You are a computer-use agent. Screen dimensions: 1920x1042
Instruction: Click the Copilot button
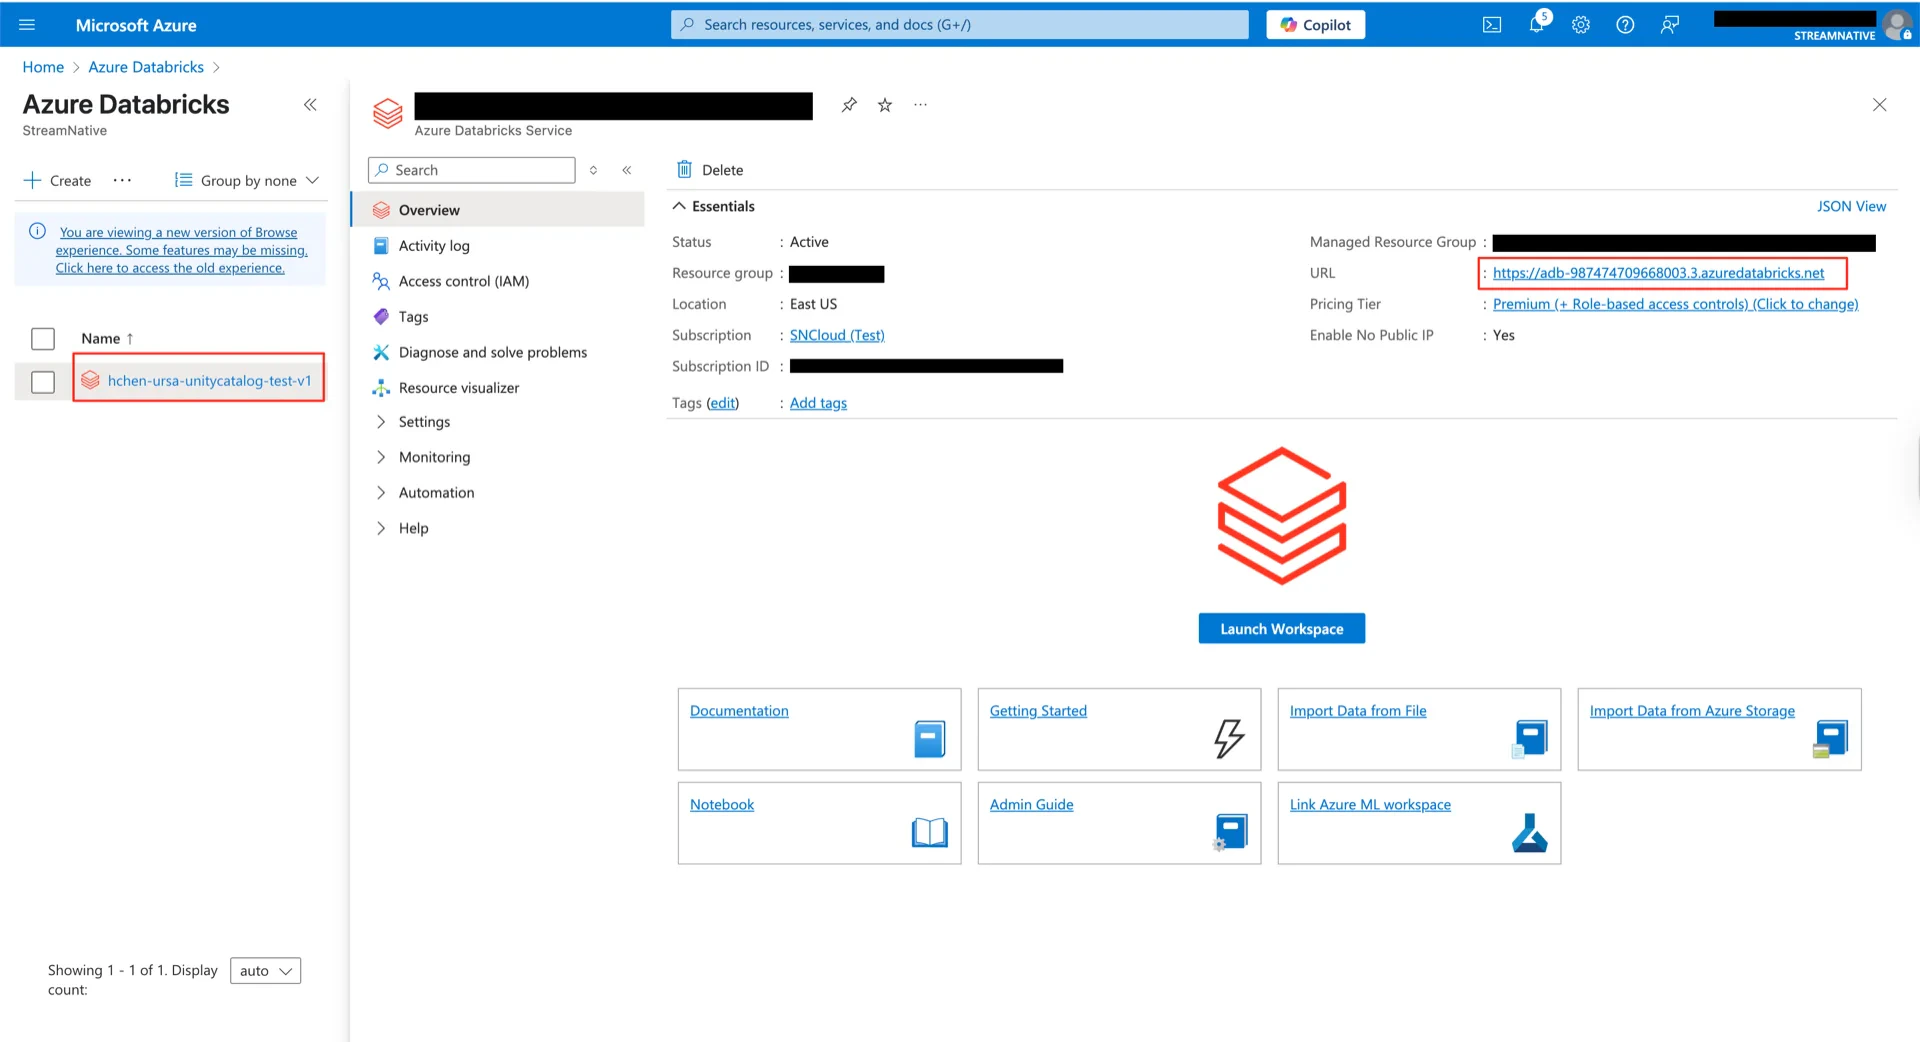click(x=1316, y=25)
